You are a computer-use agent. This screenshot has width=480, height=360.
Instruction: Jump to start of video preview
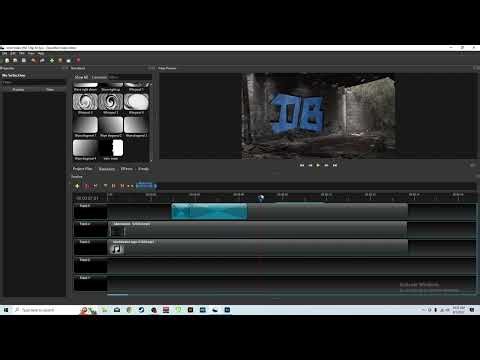click(302, 165)
